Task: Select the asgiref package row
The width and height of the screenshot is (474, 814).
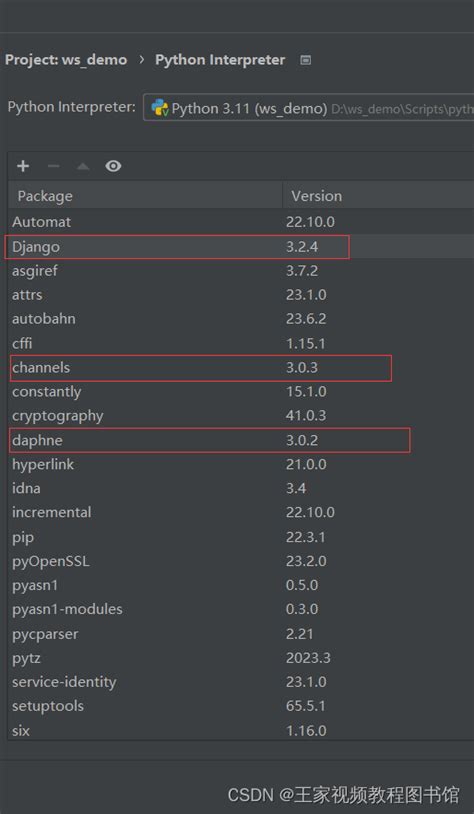Action: click(241, 270)
